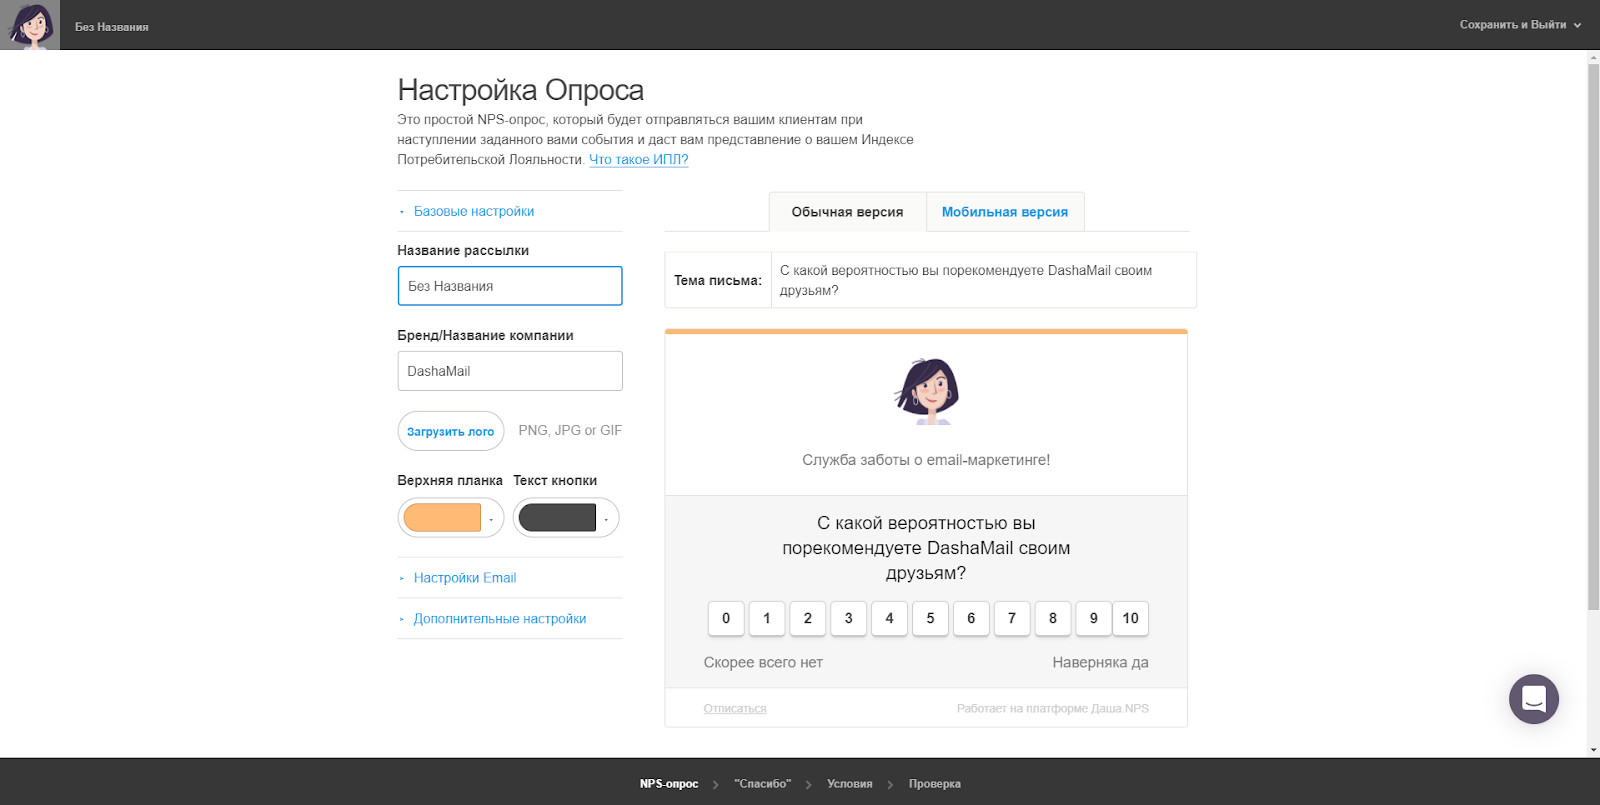Viewport: 1600px width, 805px height.
Task: Click the Работает на платформе Даша.NPS link
Action: (1053, 709)
